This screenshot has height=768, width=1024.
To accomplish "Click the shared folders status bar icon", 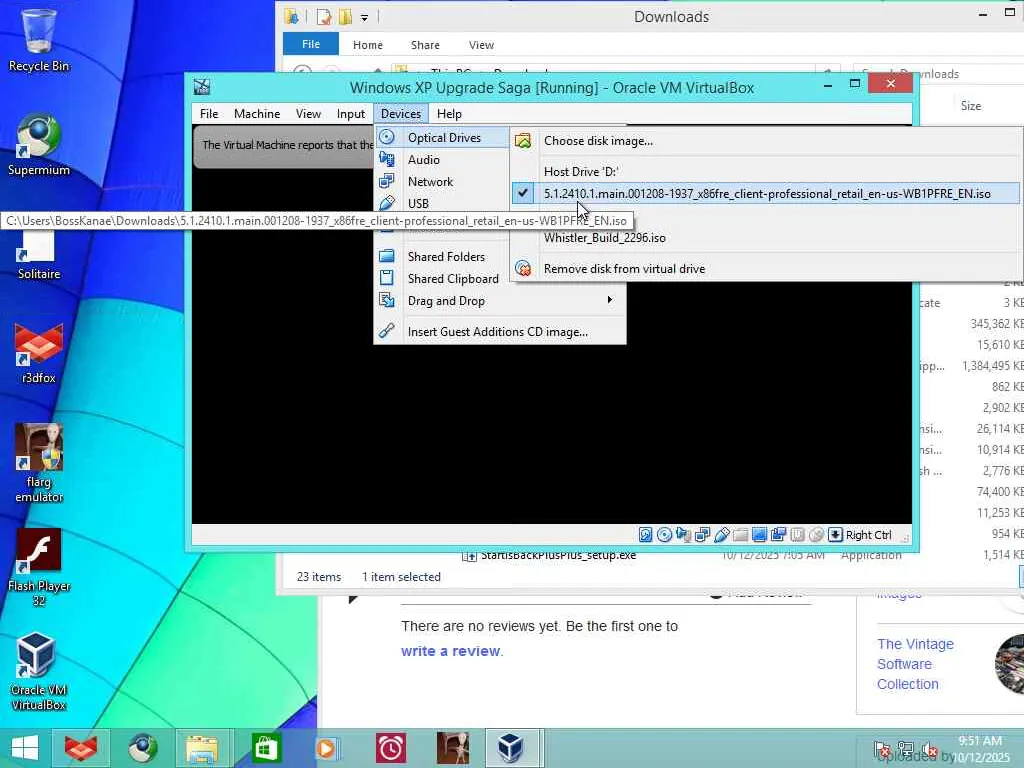I will [741, 535].
